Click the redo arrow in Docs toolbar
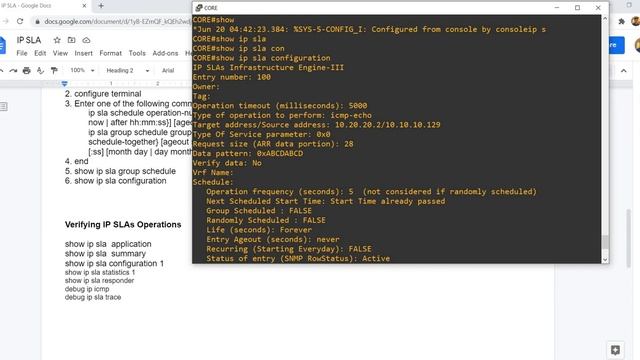This screenshot has width=640, height=360. click(x=13, y=71)
